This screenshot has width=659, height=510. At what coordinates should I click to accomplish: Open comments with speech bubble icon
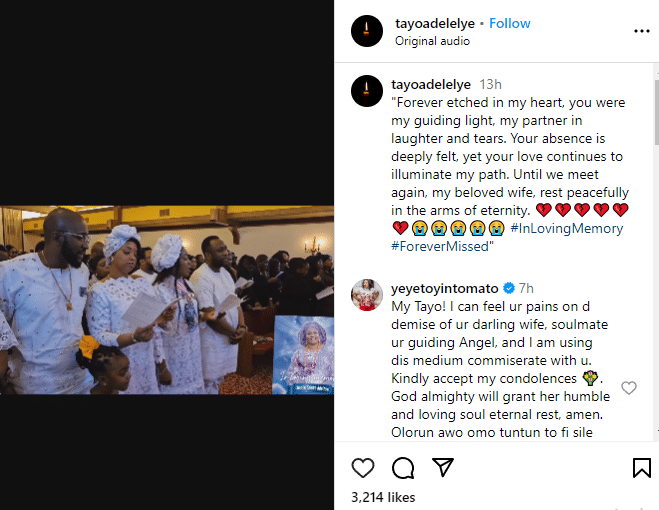click(403, 468)
